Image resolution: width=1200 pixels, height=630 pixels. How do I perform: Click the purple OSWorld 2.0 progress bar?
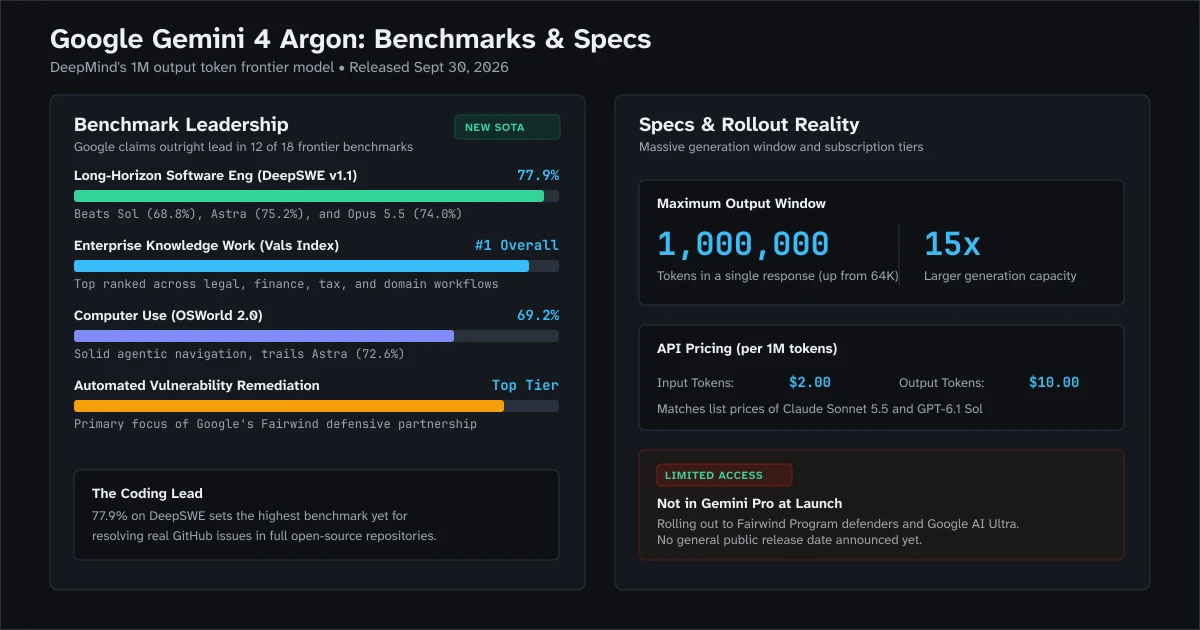point(316,336)
